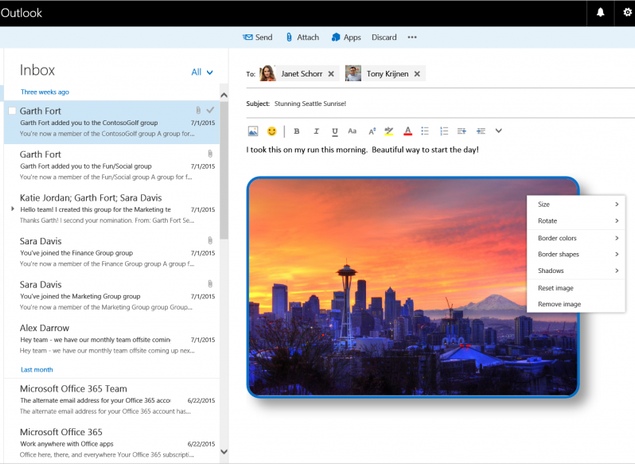Click the message list scrollbar thumb
The width and height of the screenshot is (635, 464).
(x=224, y=170)
